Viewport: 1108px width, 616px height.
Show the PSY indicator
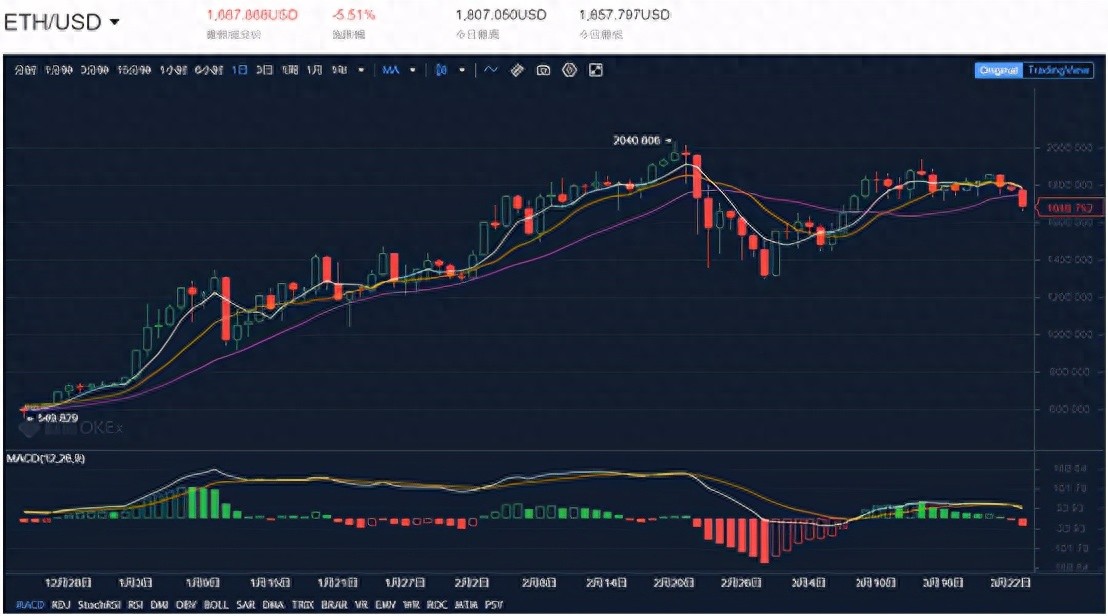point(493,605)
